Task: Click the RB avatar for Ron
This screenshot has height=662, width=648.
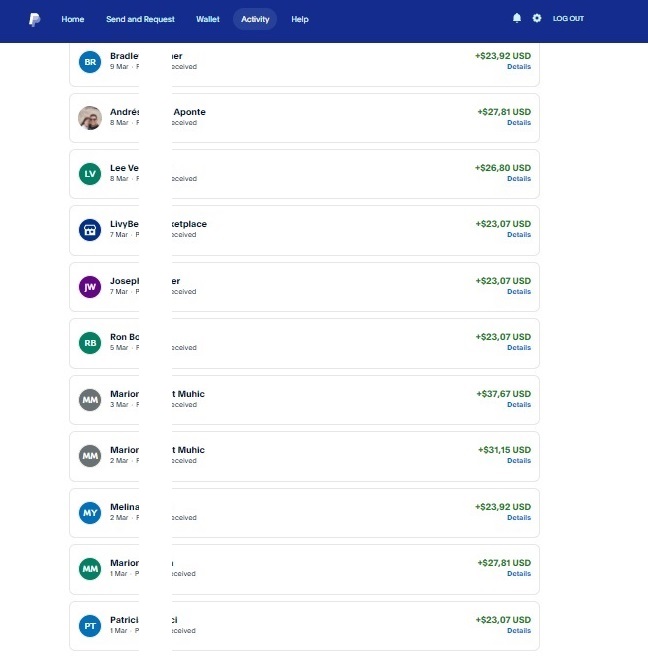Action: pyautogui.click(x=90, y=343)
